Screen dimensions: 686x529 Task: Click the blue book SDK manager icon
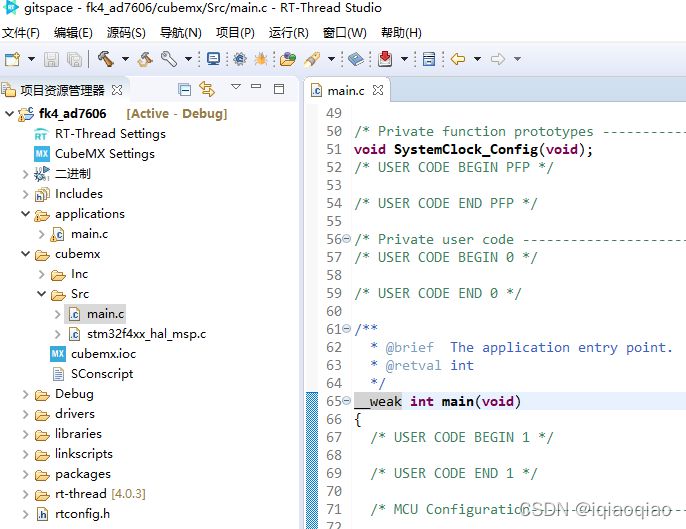click(356, 59)
